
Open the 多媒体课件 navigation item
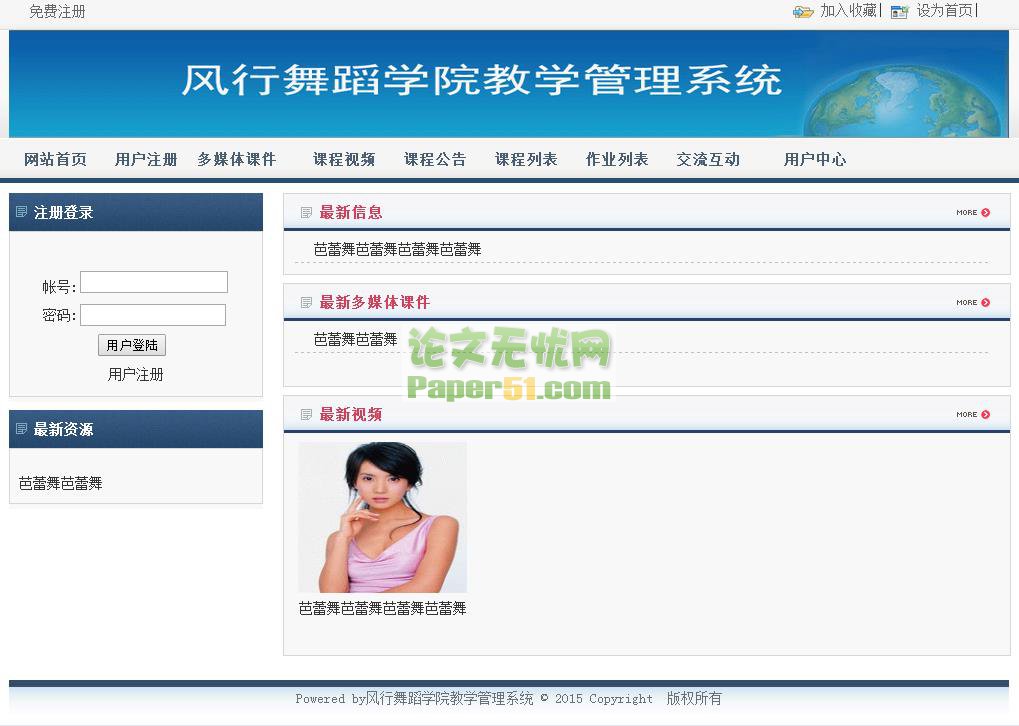237,159
